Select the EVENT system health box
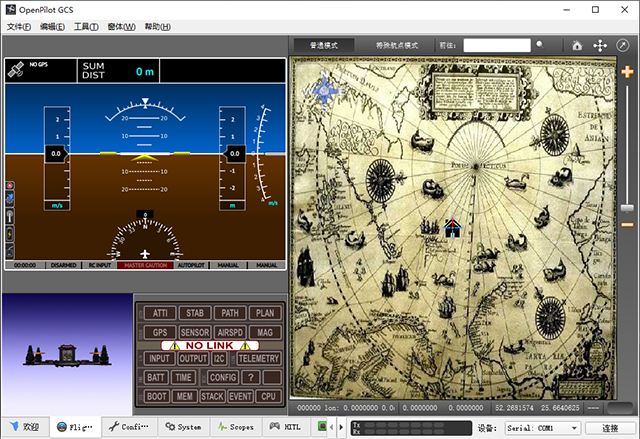The height and width of the screenshot is (439, 640). 240,396
